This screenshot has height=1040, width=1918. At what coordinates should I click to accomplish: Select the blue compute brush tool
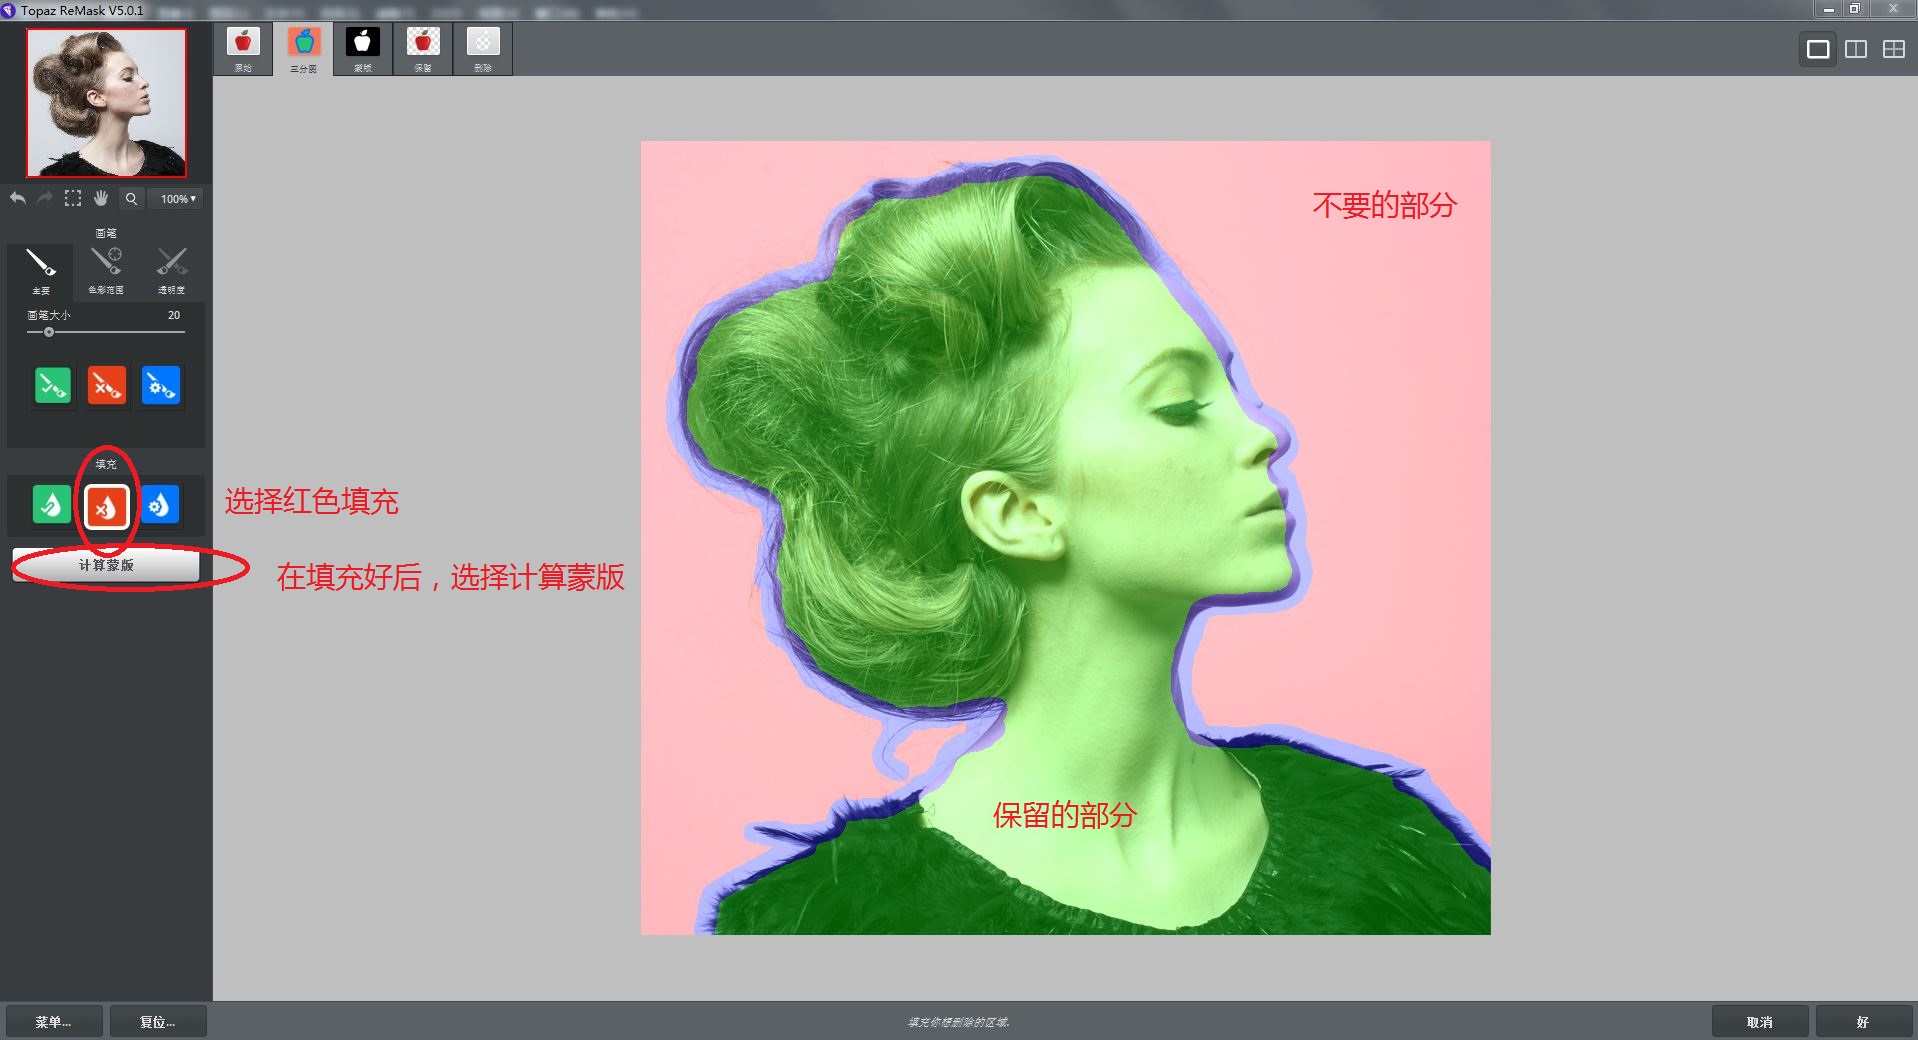(x=162, y=386)
